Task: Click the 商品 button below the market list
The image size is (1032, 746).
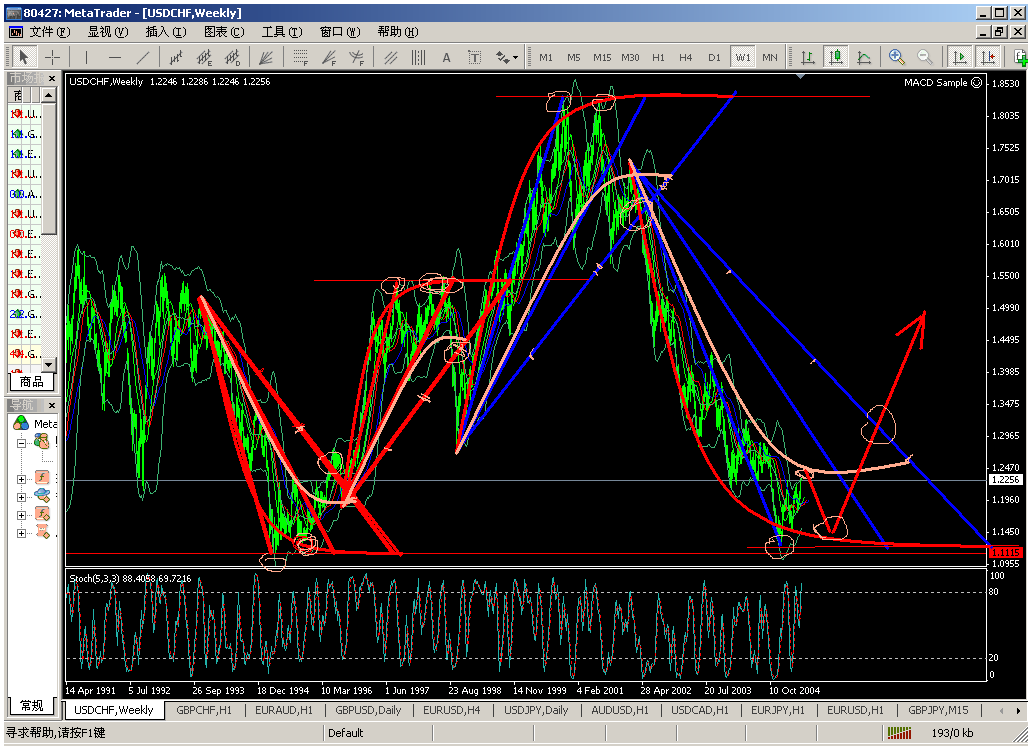Action: coord(31,381)
